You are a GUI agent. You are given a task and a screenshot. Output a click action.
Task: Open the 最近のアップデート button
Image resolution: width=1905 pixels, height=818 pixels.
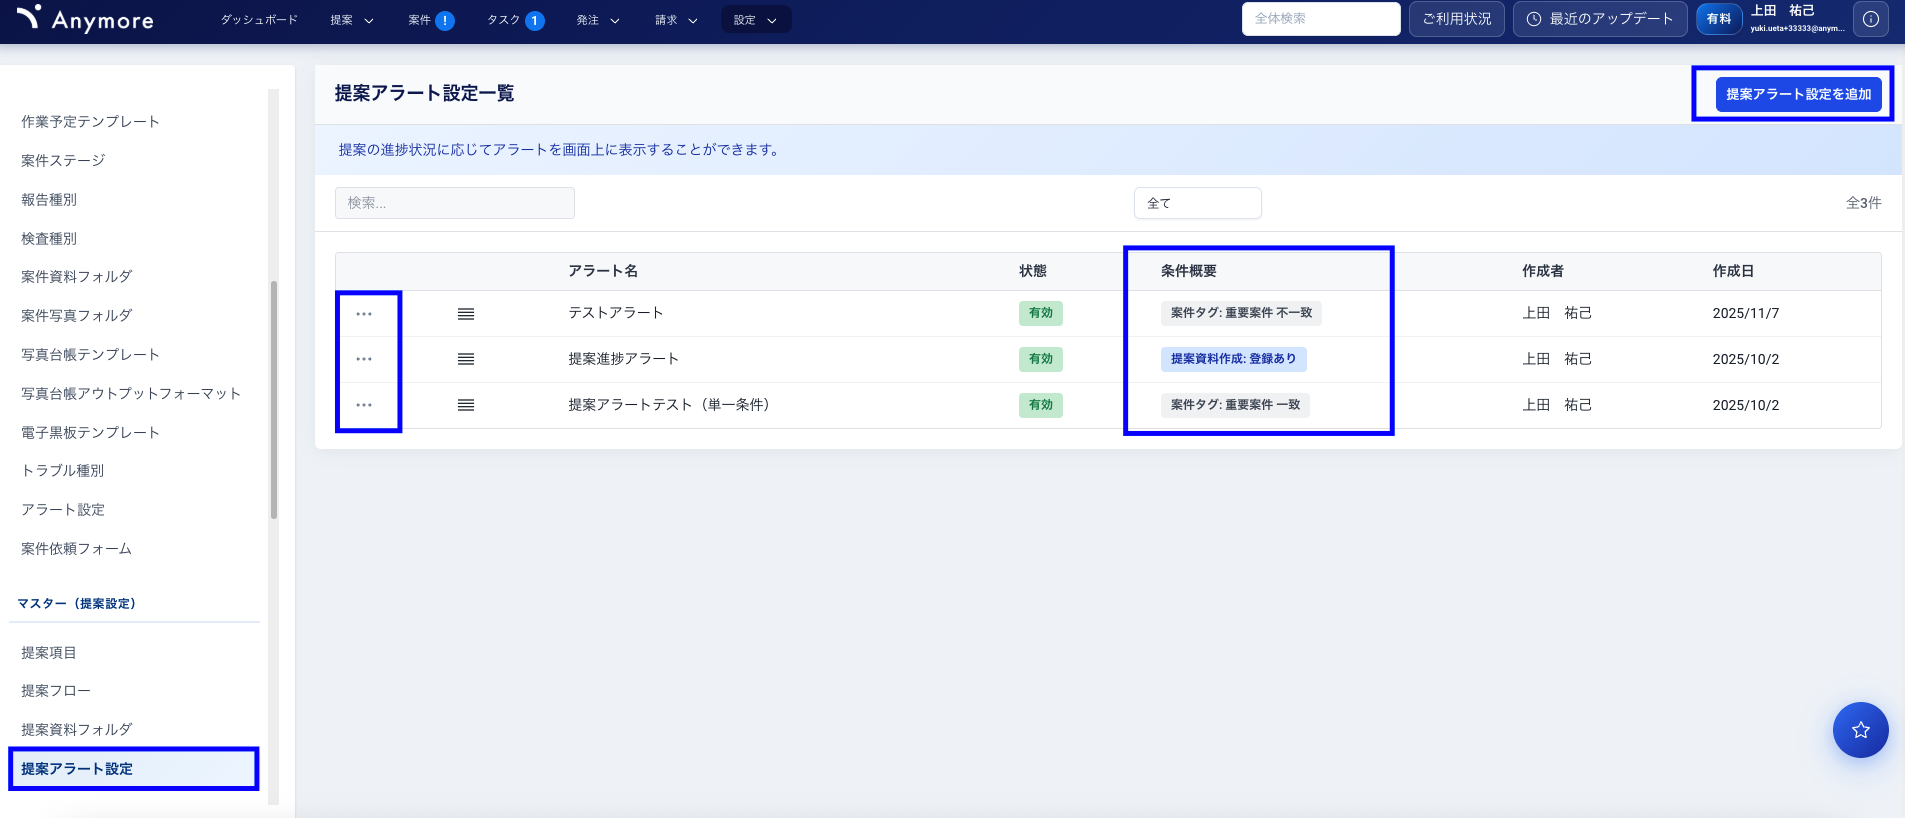click(x=1600, y=19)
